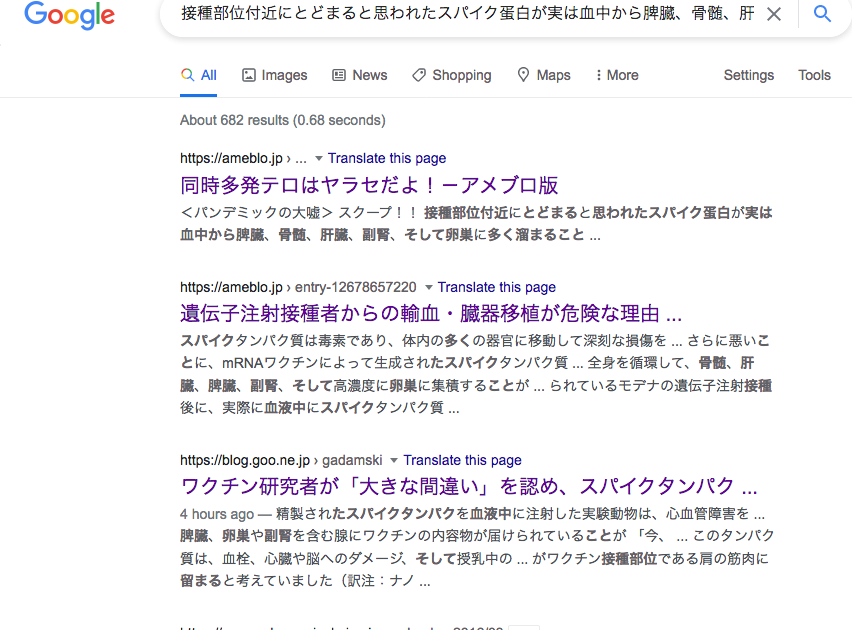Click Translate this page for the first ameblo result
This screenshot has height=630, width=852.
point(387,158)
